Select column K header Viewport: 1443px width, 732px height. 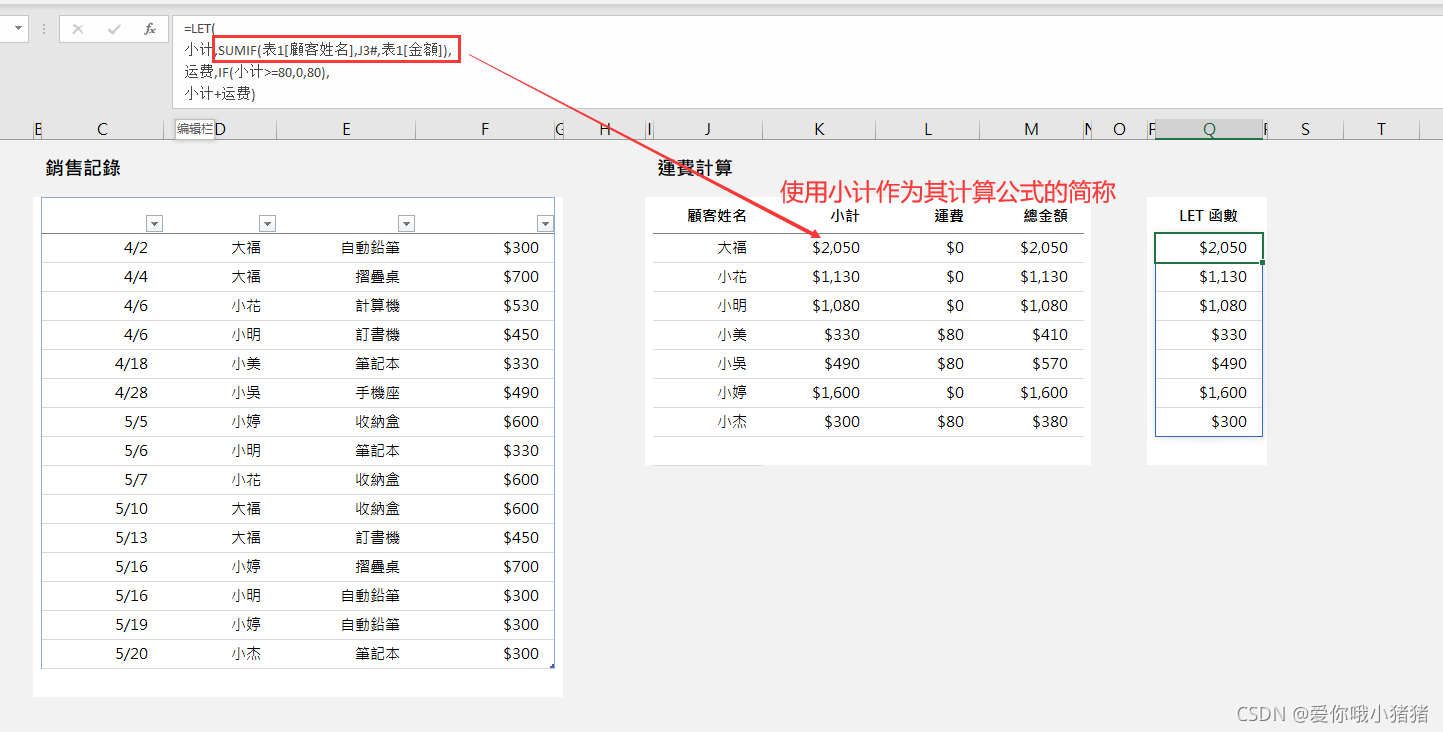819,129
